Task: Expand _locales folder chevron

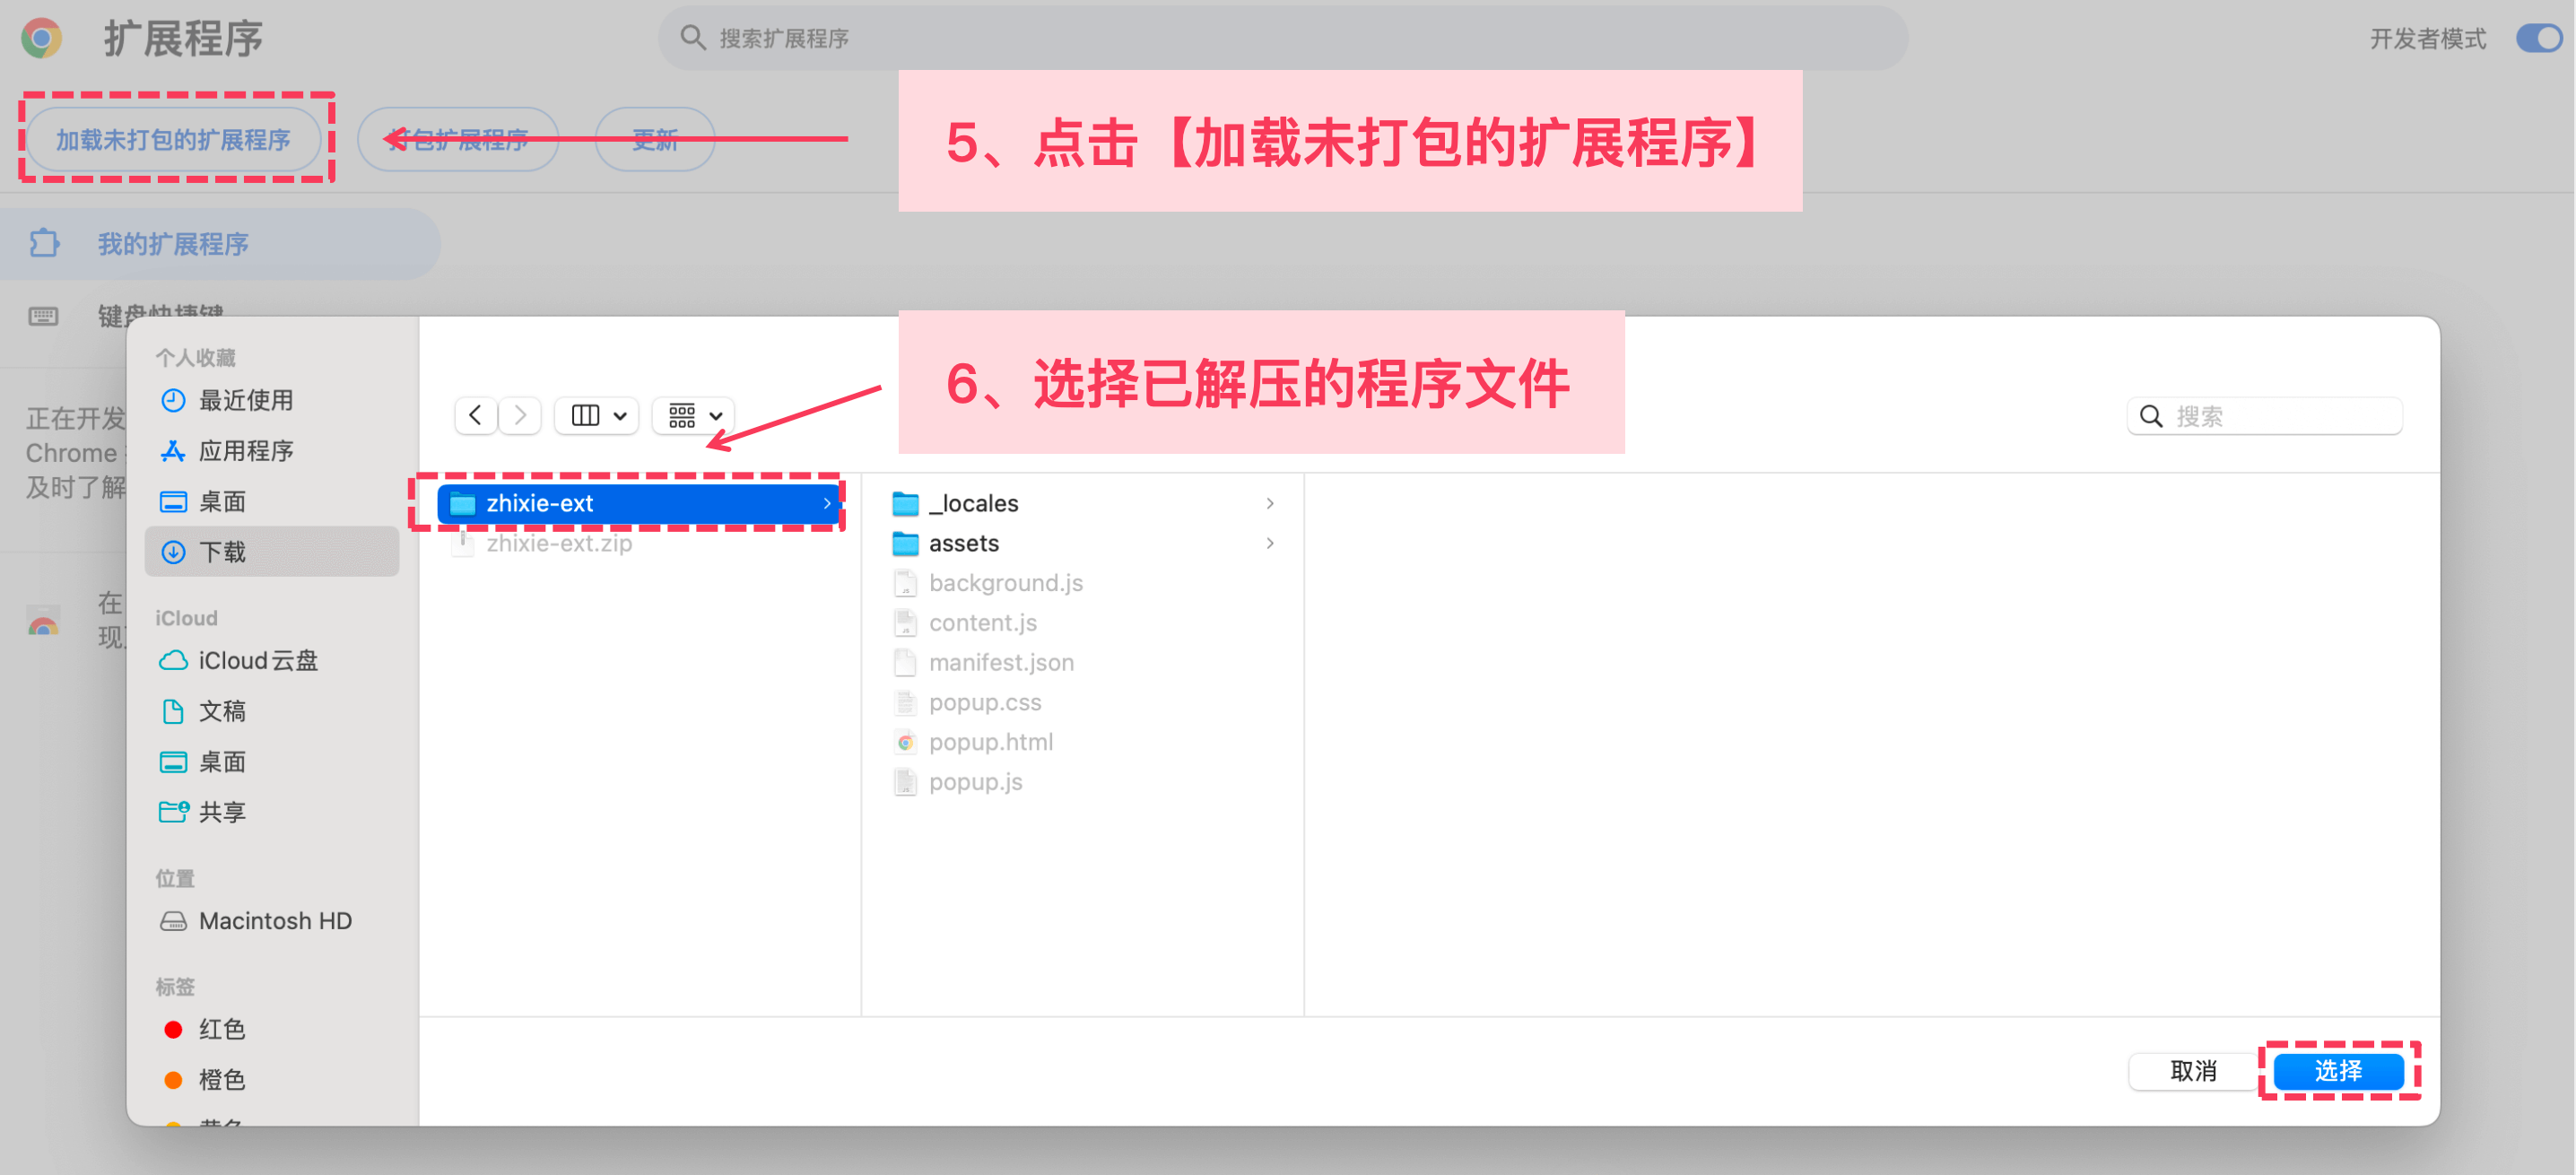Action: [1270, 503]
